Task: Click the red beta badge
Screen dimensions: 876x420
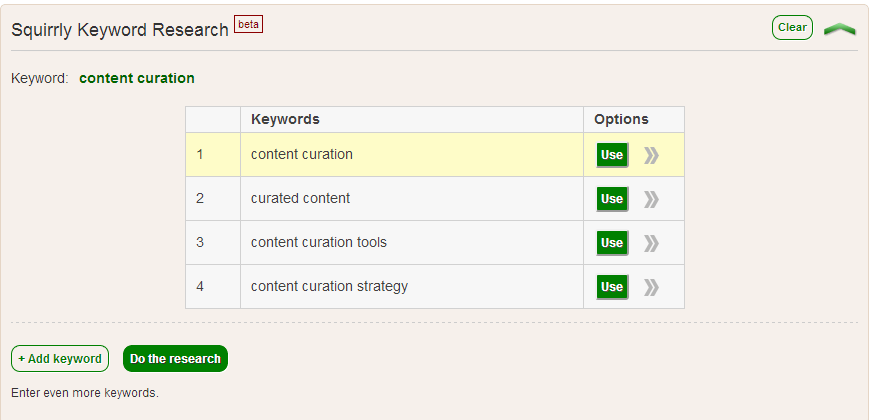Action: point(248,24)
